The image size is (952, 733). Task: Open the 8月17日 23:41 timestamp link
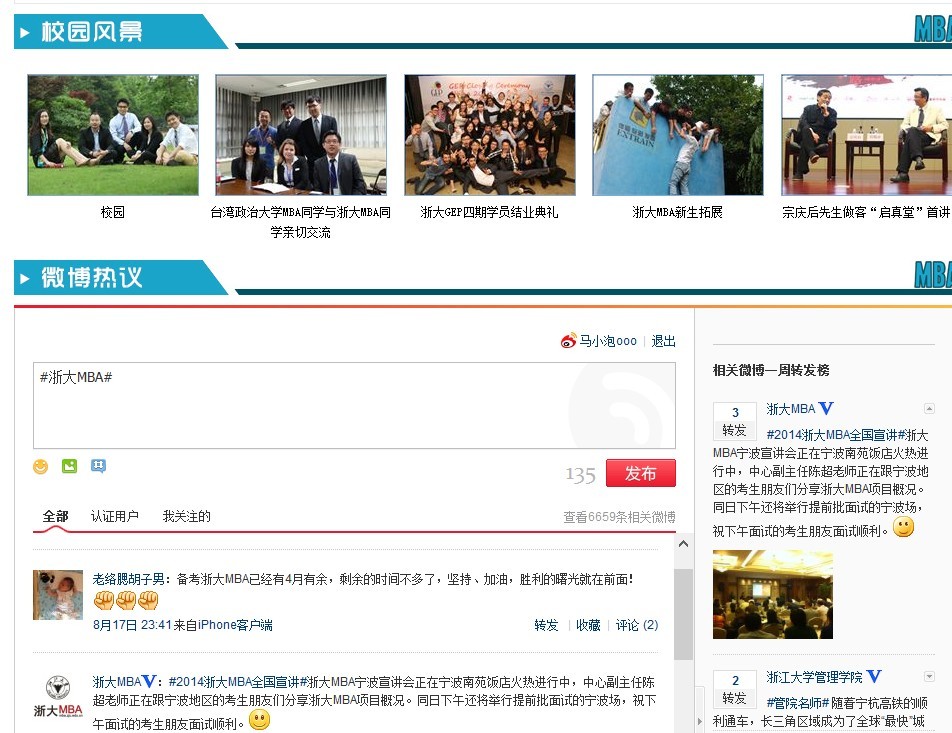click(132, 625)
